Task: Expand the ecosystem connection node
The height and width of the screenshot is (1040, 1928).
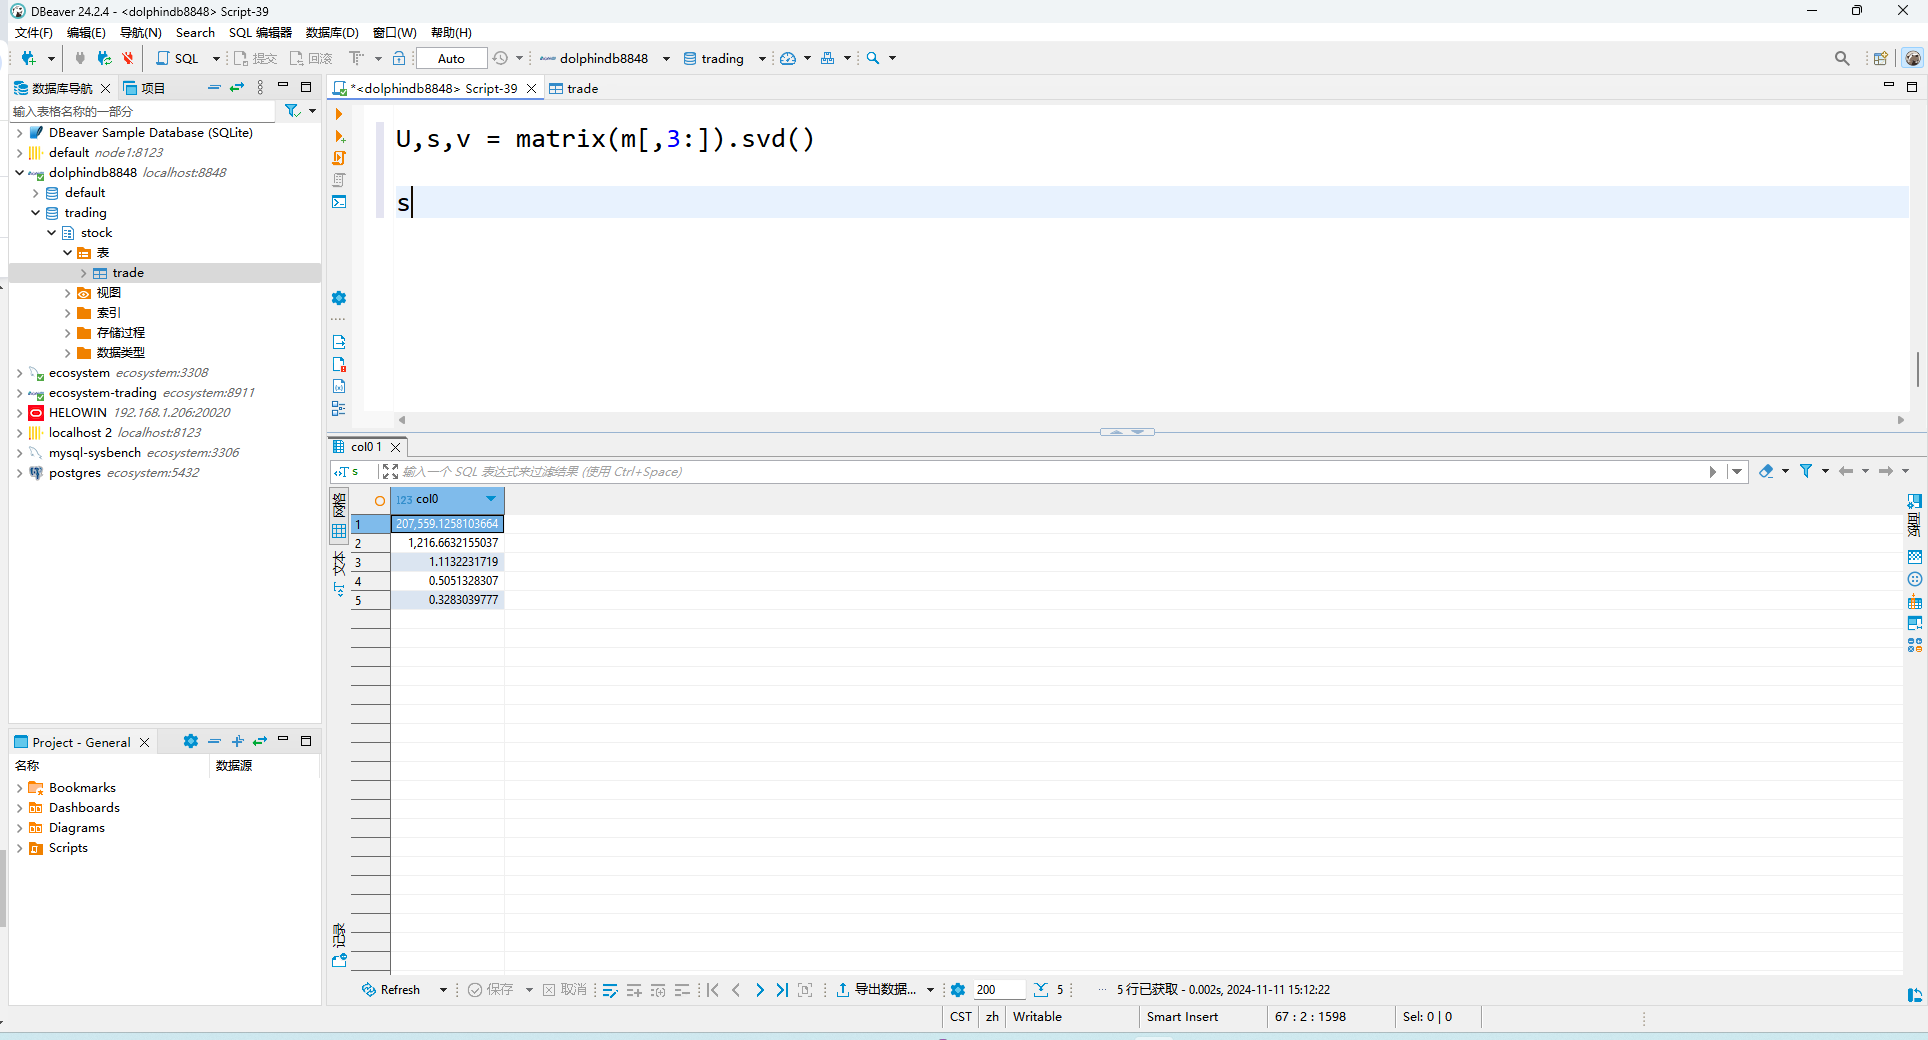Action: click(x=19, y=373)
